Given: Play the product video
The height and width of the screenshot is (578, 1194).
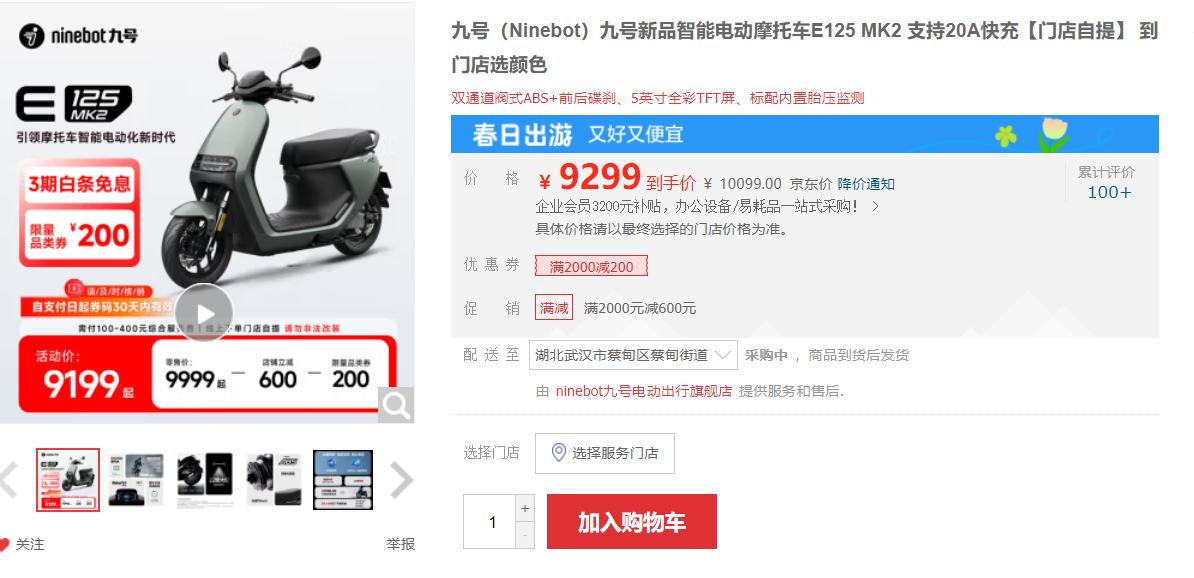Looking at the screenshot, I should pyautogui.click(x=203, y=313).
